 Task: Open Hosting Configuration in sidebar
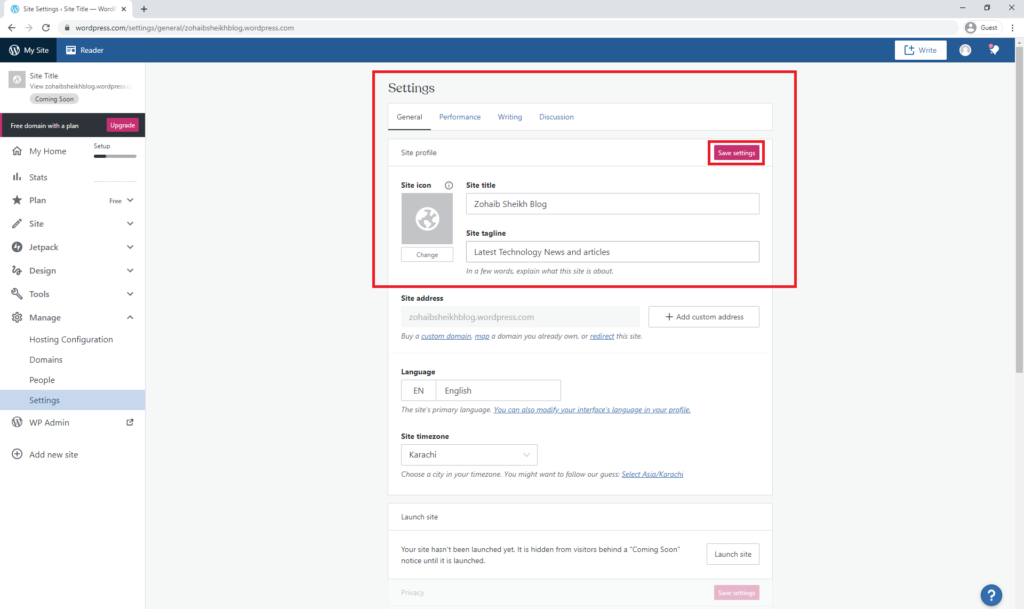(71, 339)
